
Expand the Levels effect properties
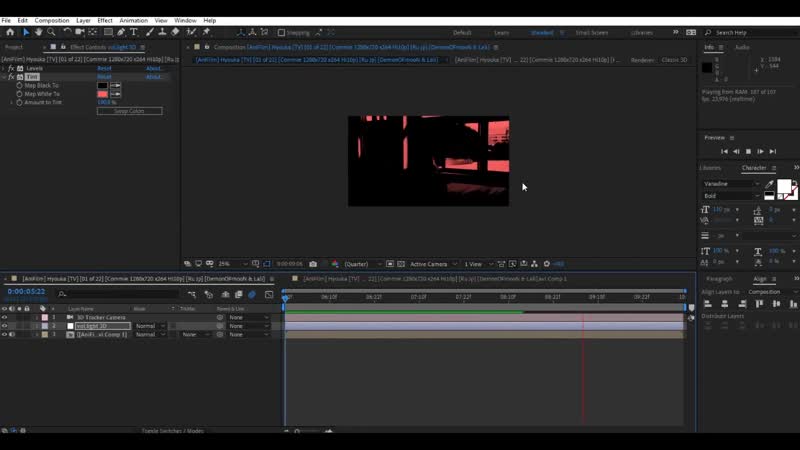click(x=4, y=68)
